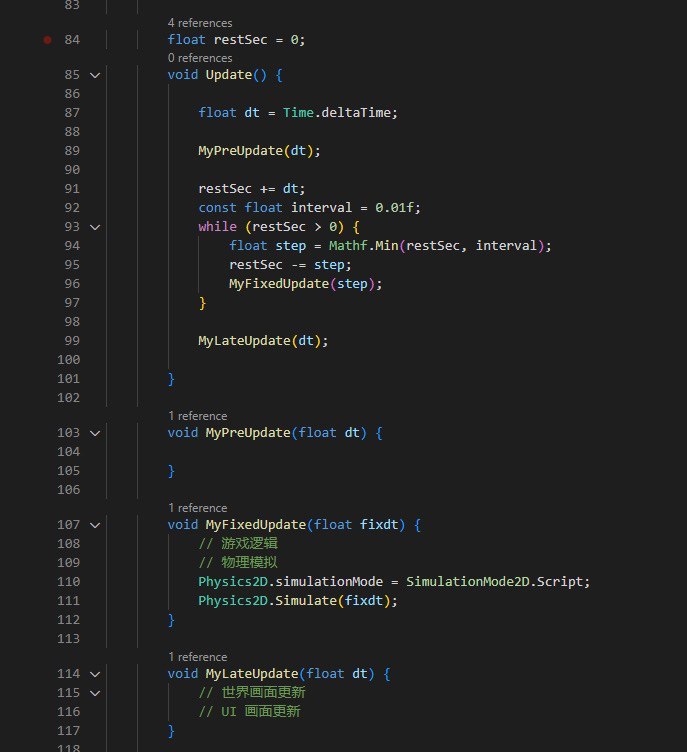Collapse the Update method at line 85
The image size is (687, 752).
point(95,75)
